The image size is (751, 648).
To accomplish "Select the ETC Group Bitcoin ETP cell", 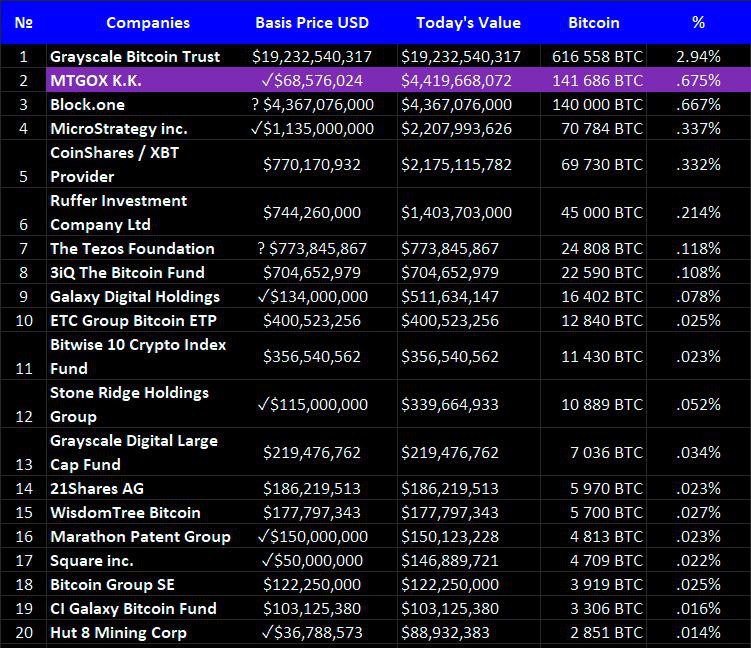I will [x=133, y=320].
